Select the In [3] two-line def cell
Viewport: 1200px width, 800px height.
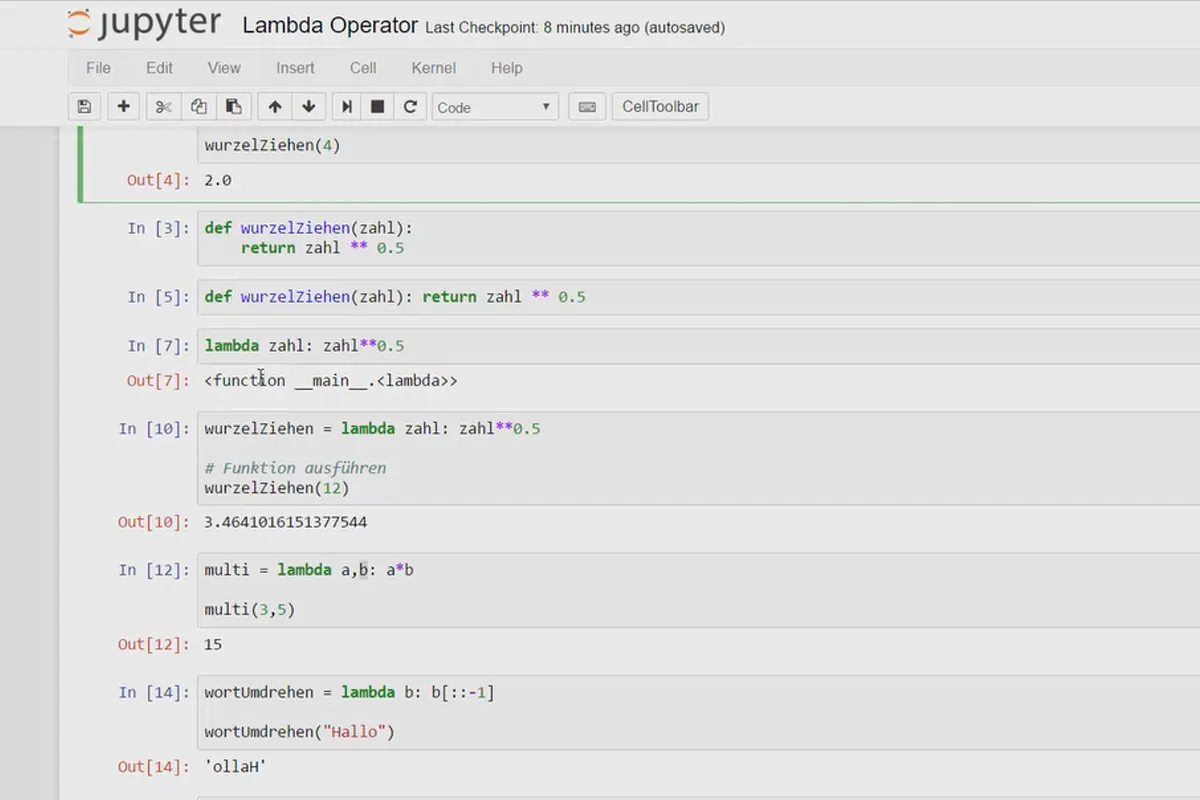pyautogui.click(x=699, y=238)
